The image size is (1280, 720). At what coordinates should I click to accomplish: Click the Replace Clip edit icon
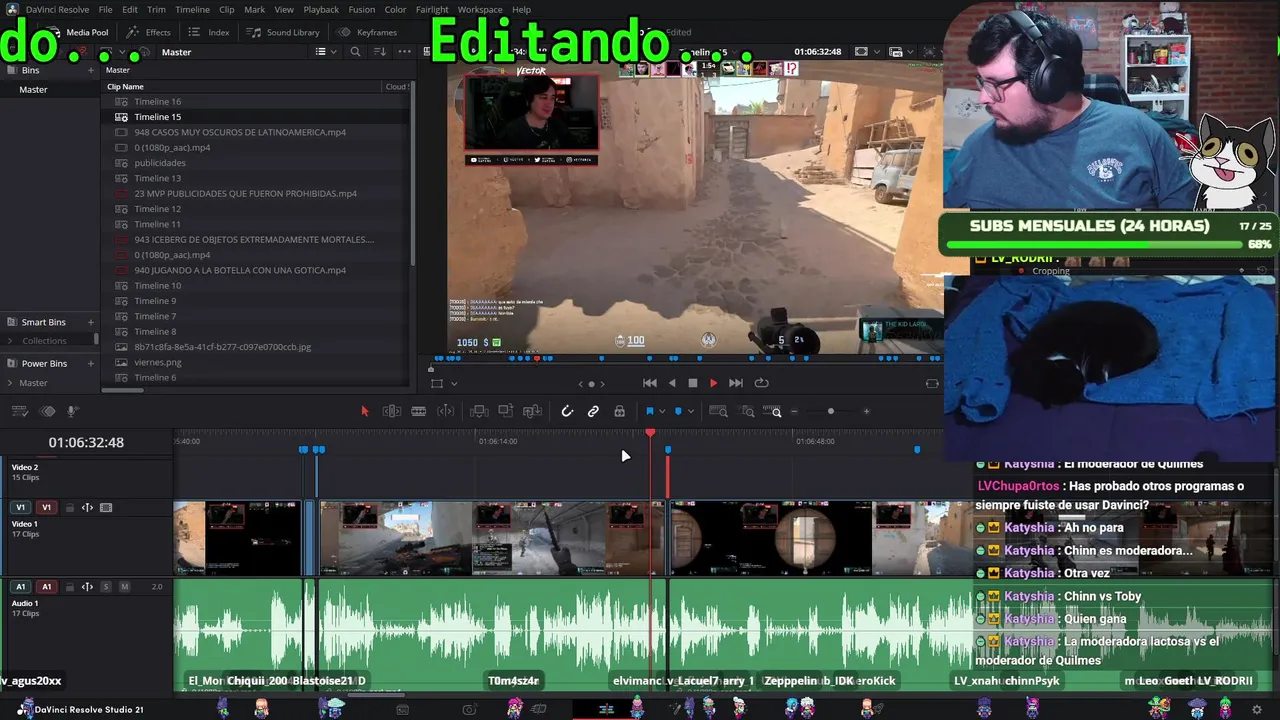[533, 411]
